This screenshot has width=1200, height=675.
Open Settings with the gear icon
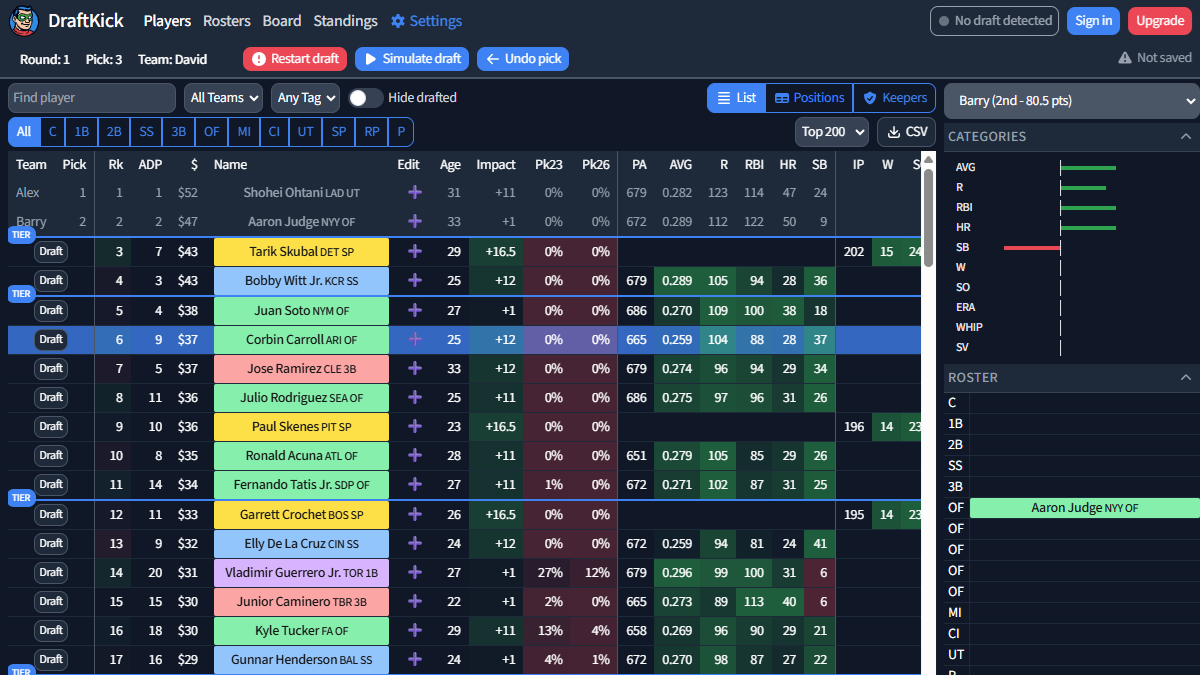(426, 20)
